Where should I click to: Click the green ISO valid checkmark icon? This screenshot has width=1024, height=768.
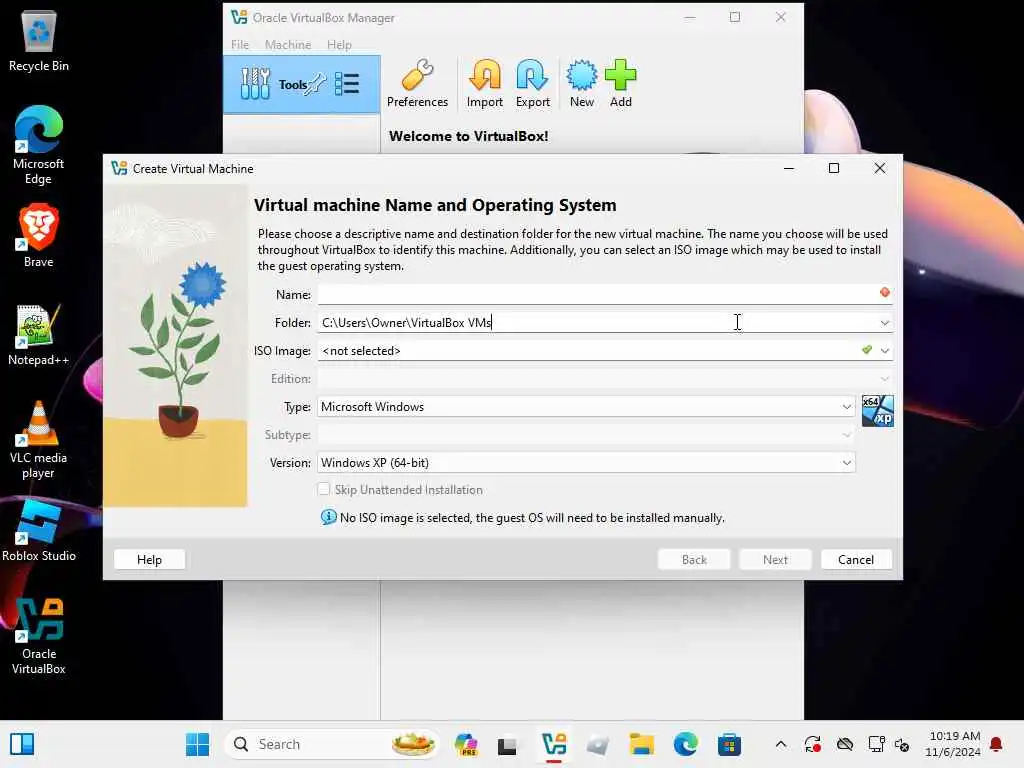point(867,350)
